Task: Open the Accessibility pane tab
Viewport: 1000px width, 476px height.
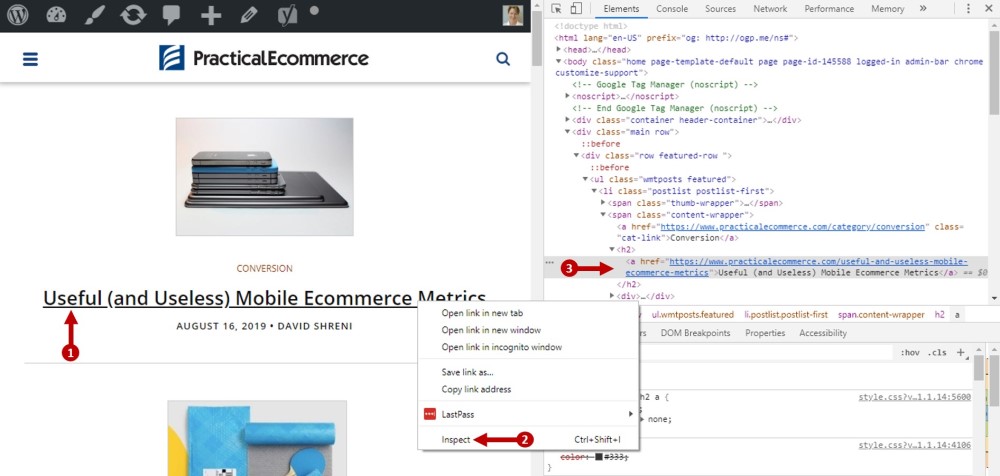Action: point(823,333)
